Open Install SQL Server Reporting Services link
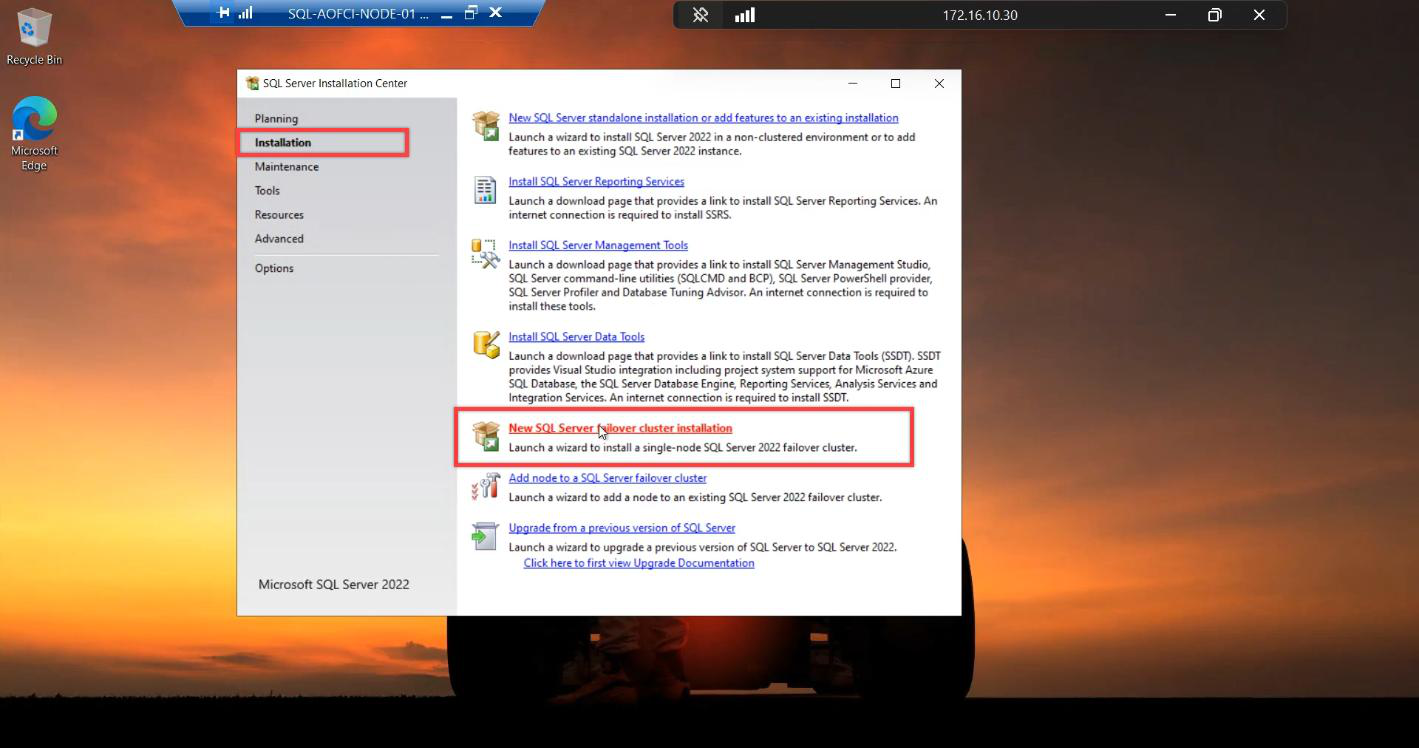 [x=596, y=182]
